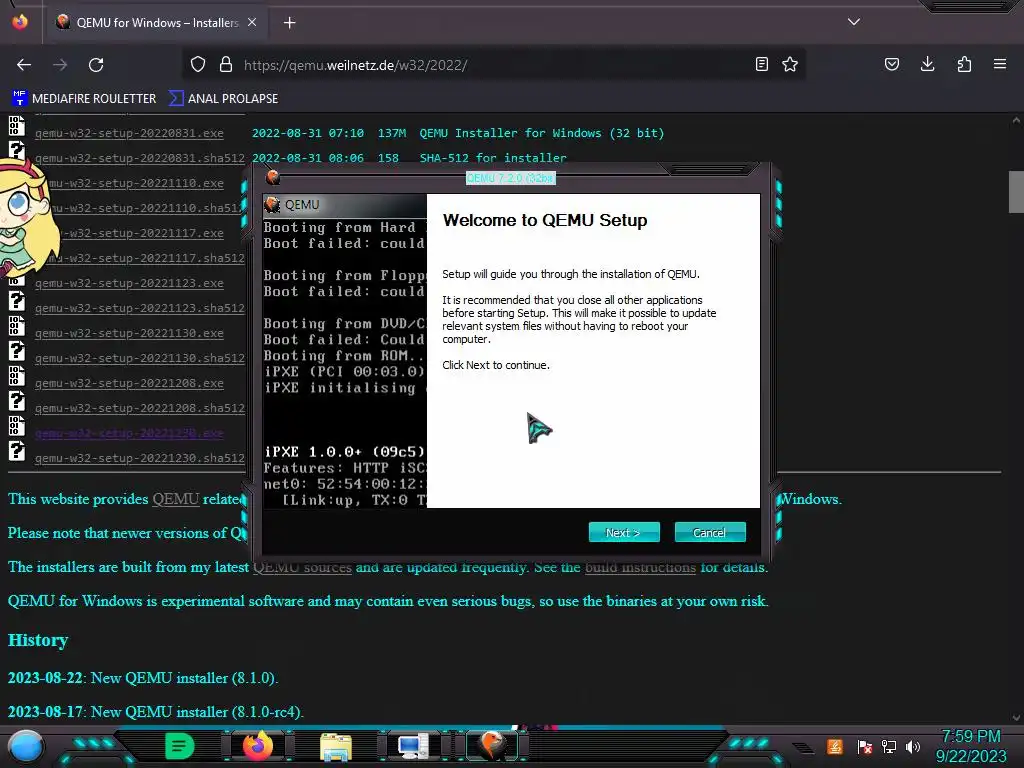
Task: Click the binary icon beside qemu-w32-setup-20221230.exe
Action: pos(17,426)
